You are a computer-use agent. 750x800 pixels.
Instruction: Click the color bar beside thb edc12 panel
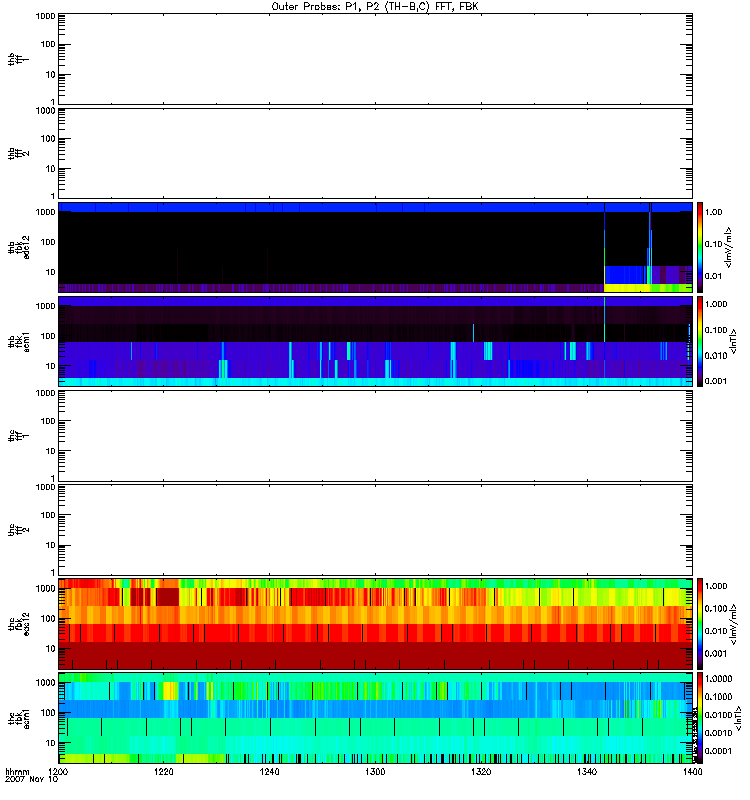(701, 247)
